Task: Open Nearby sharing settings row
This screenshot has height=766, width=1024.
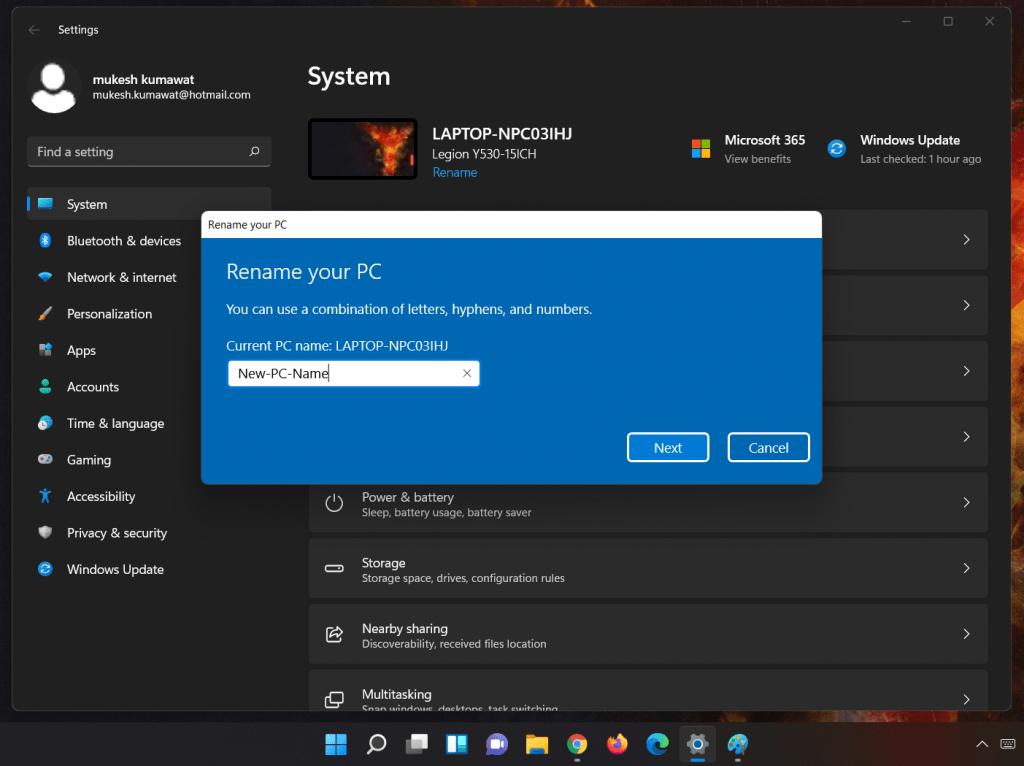Action: click(648, 634)
